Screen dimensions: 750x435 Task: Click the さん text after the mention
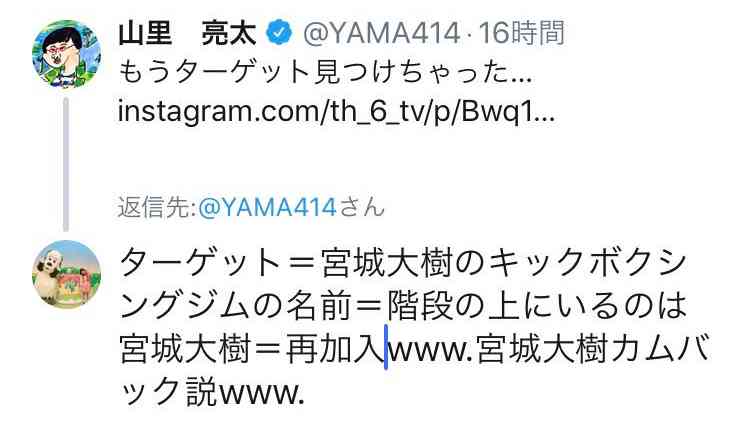pyautogui.click(x=362, y=208)
